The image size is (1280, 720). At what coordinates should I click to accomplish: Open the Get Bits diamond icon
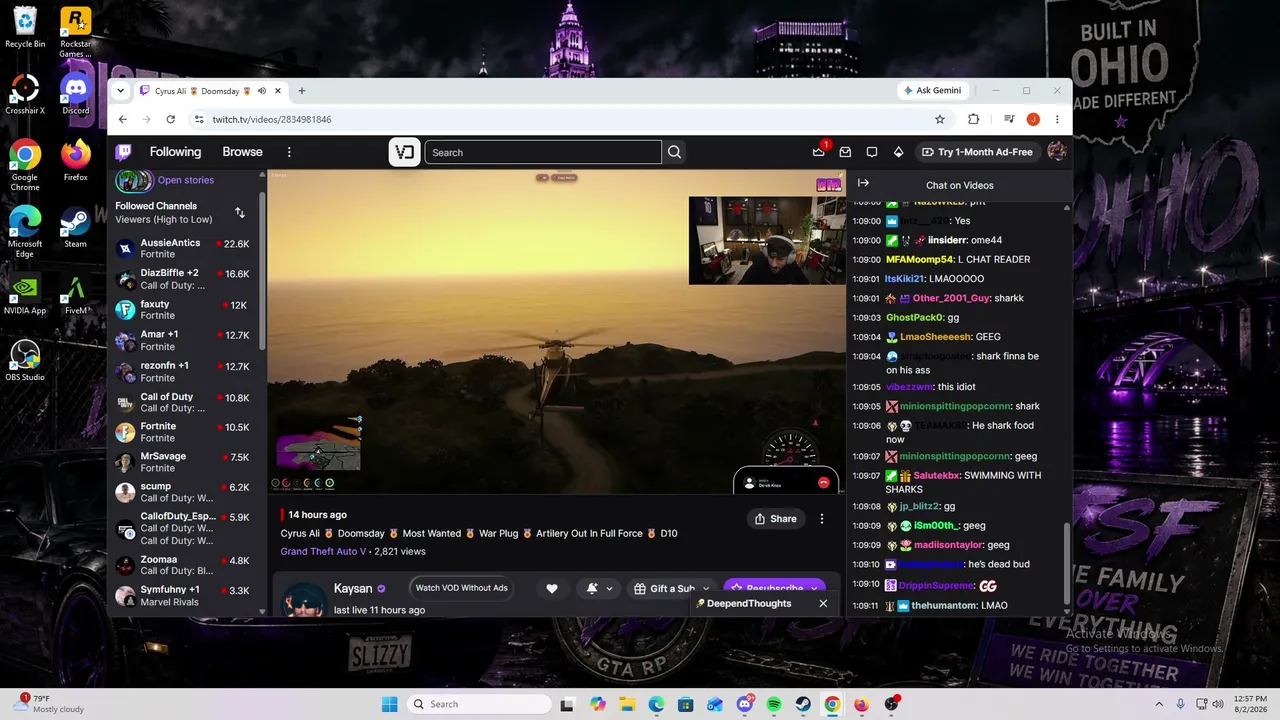coord(898,152)
